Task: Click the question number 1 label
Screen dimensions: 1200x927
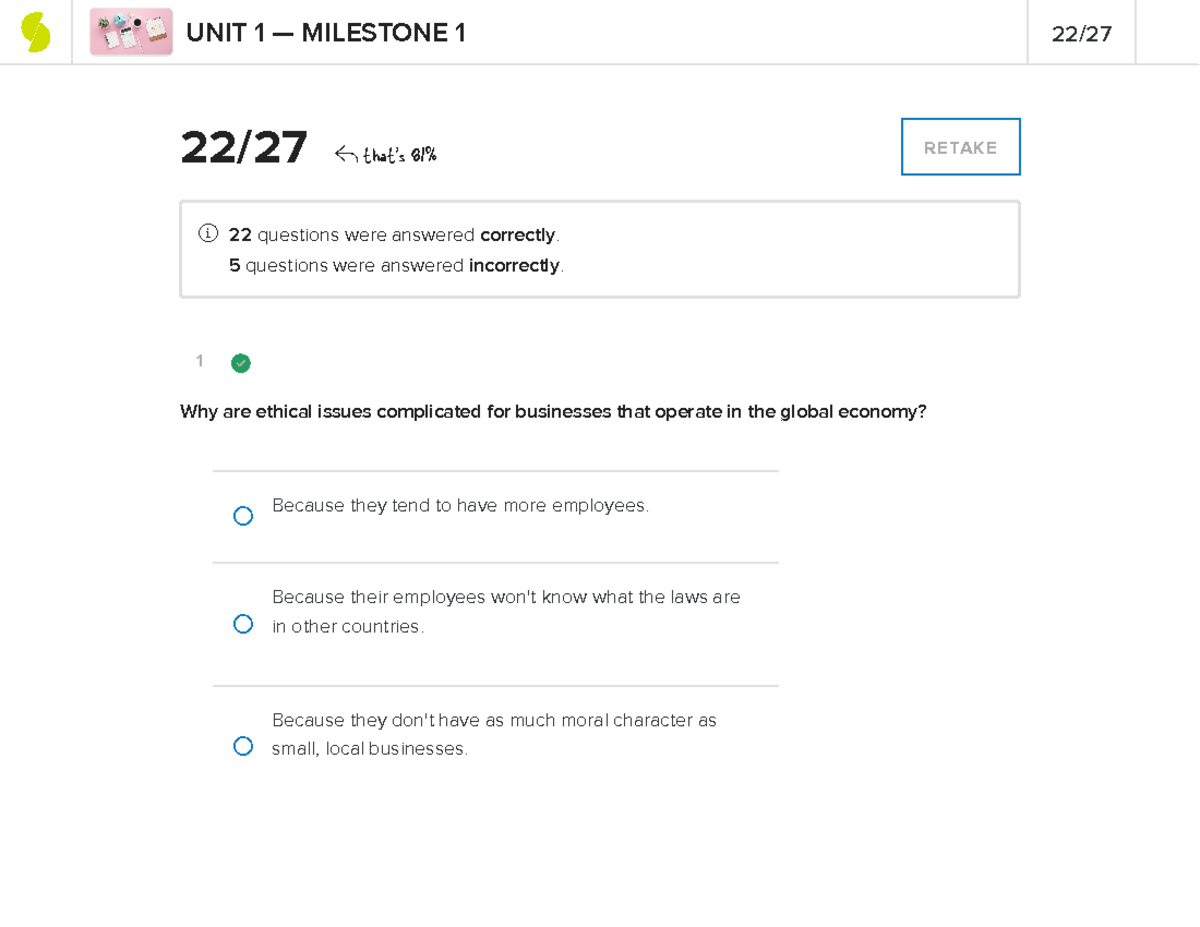Action: coord(199,361)
